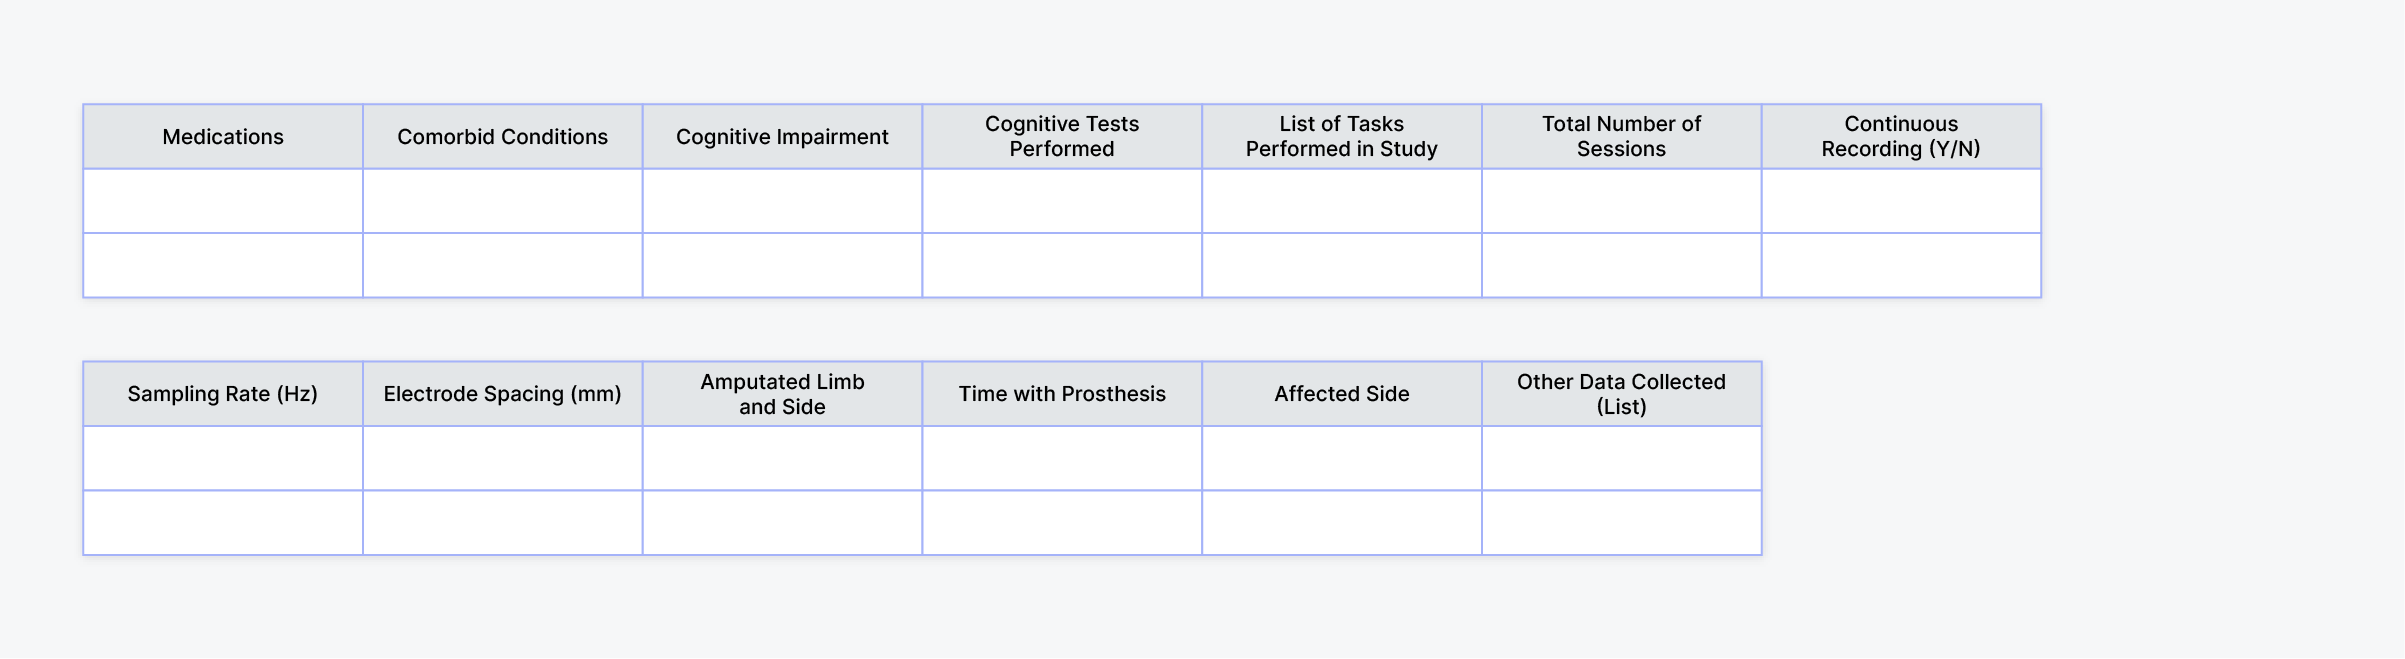Select the Affected Side header cell
The height and width of the screenshot is (659, 2405).
pos(1342,394)
